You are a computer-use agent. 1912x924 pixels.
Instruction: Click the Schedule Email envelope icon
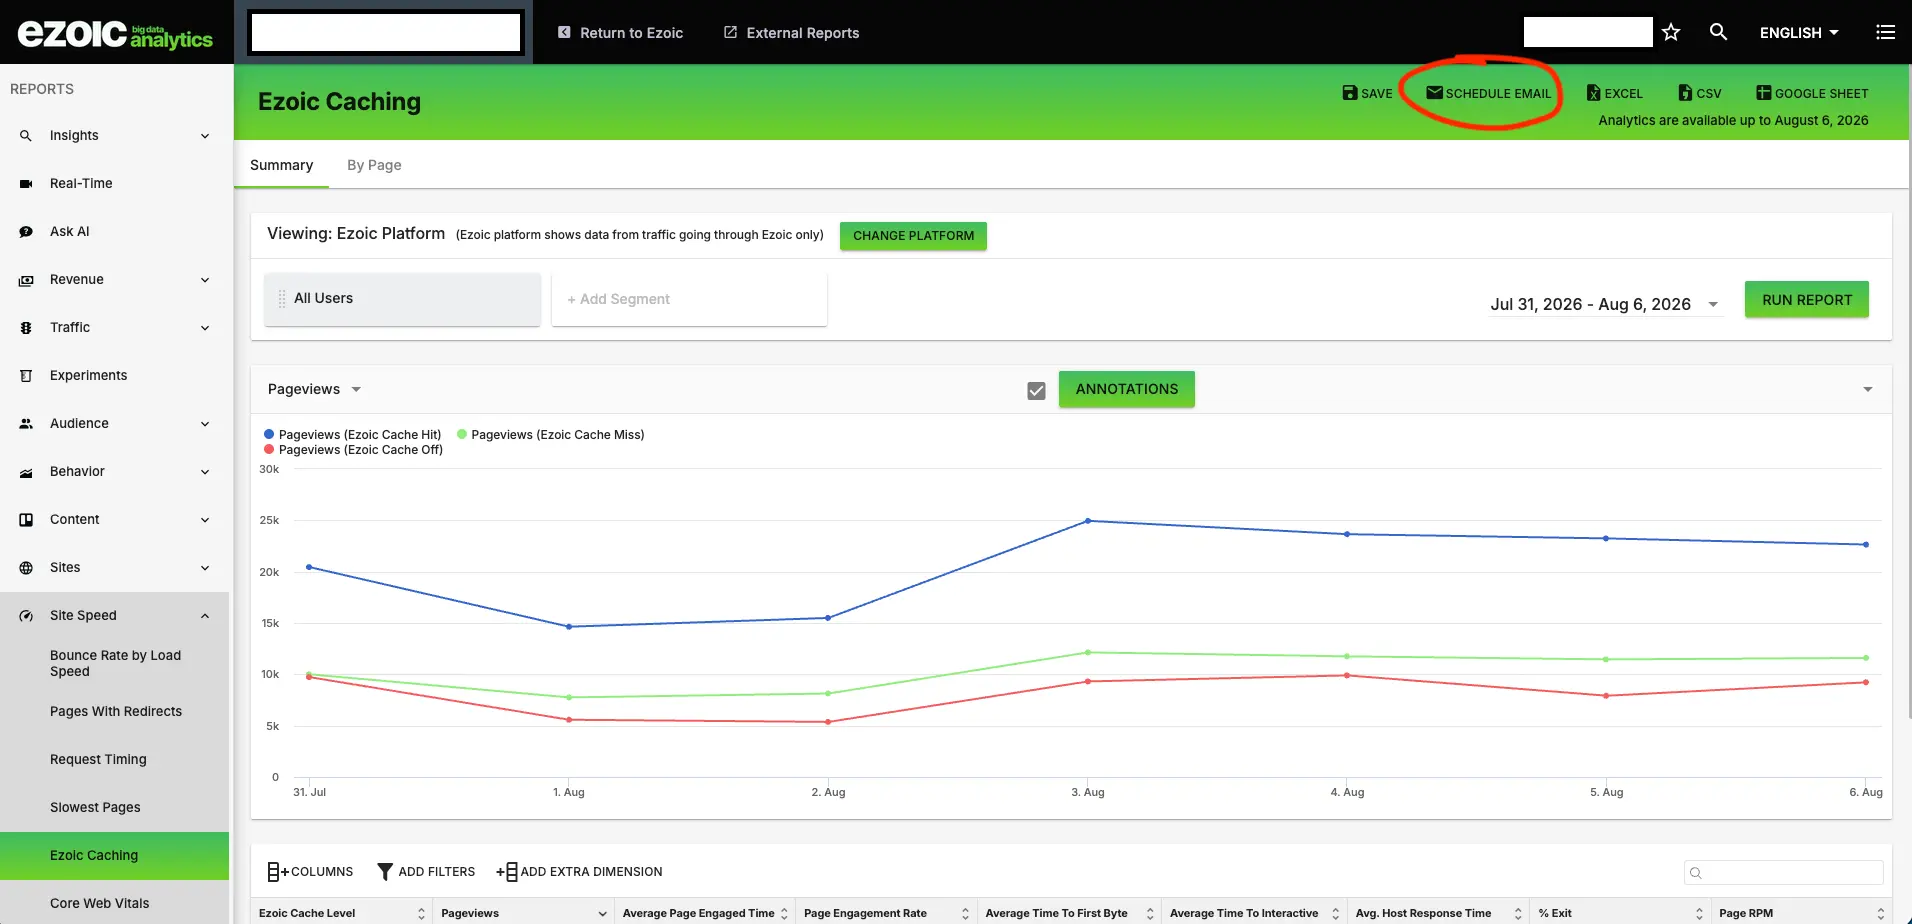click(x=1434, y=93)
